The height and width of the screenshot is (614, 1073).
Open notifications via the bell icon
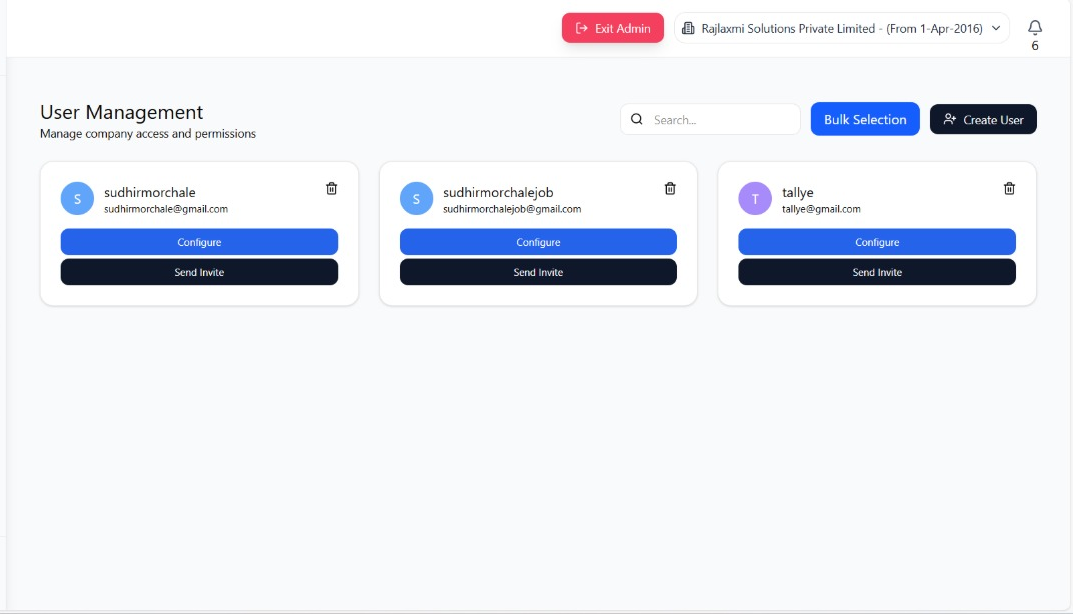point(1035,28)
